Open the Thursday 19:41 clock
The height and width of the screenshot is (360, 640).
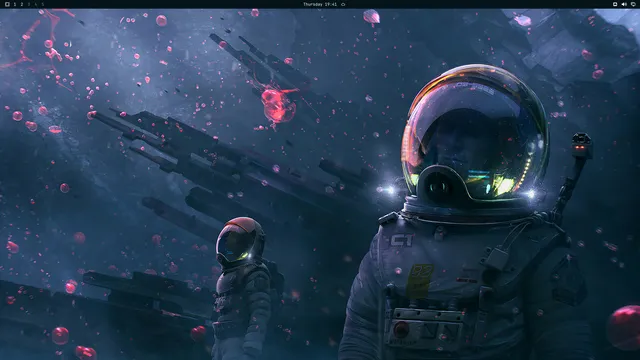pos(320,4)
